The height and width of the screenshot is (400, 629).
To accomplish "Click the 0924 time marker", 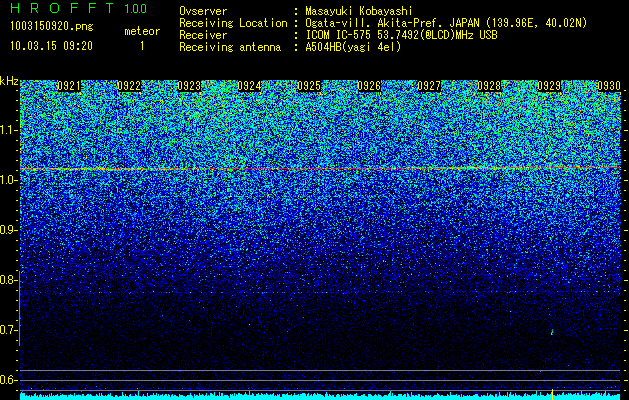I will point(249,86).
